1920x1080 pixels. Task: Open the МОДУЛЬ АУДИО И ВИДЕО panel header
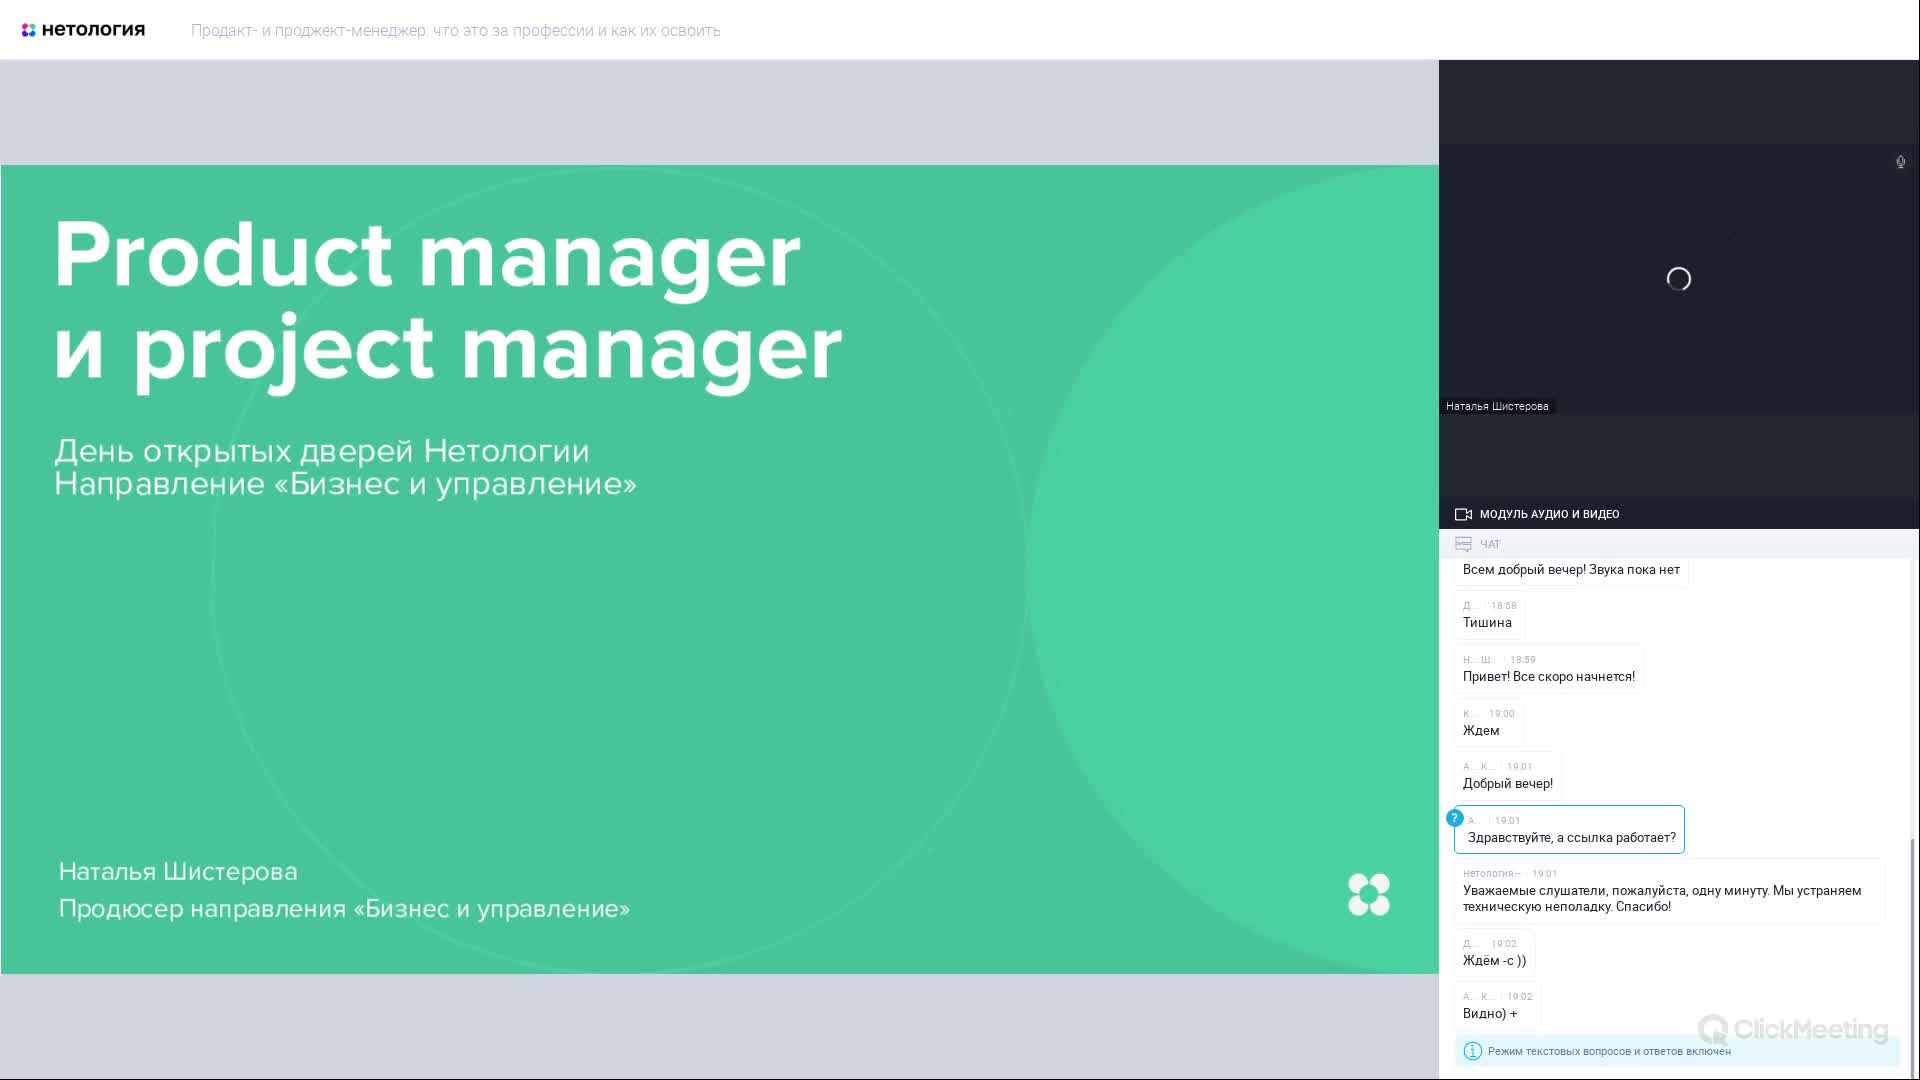pos(1679,514)
